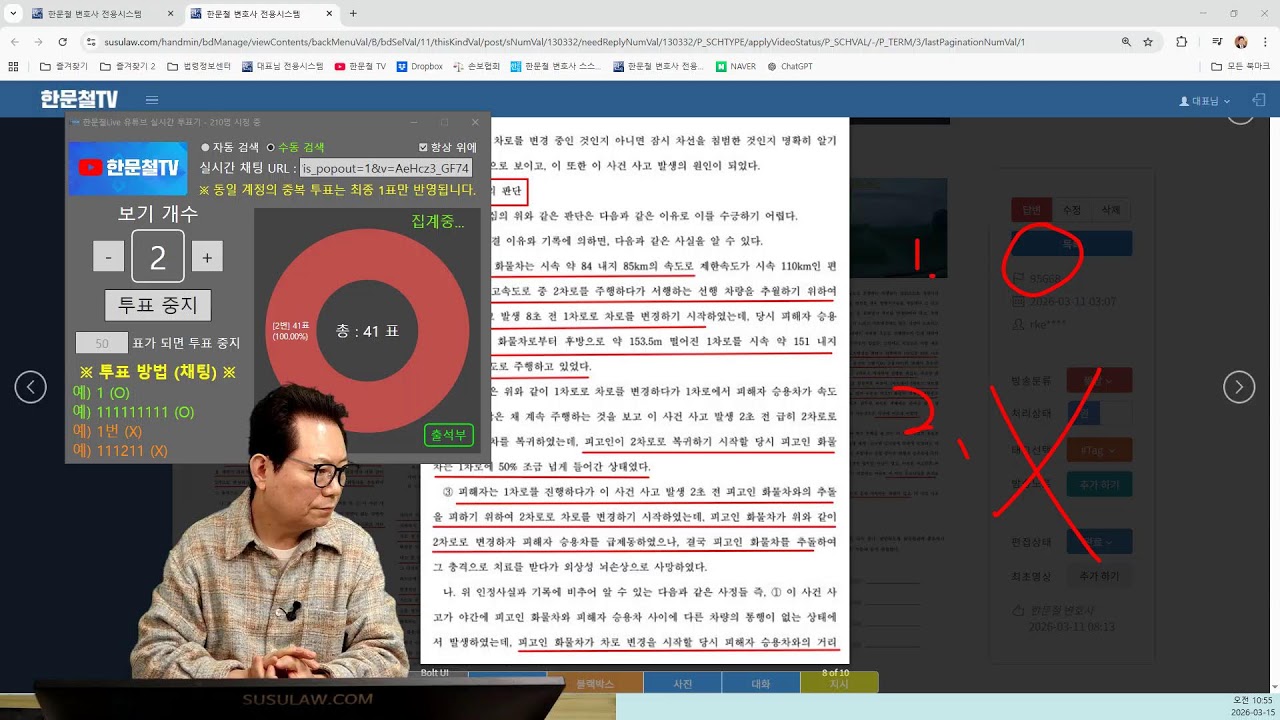The image size is (1280, 720).
Task: Open the apps grid in bookmarks bar
Action: pos(13,66)
